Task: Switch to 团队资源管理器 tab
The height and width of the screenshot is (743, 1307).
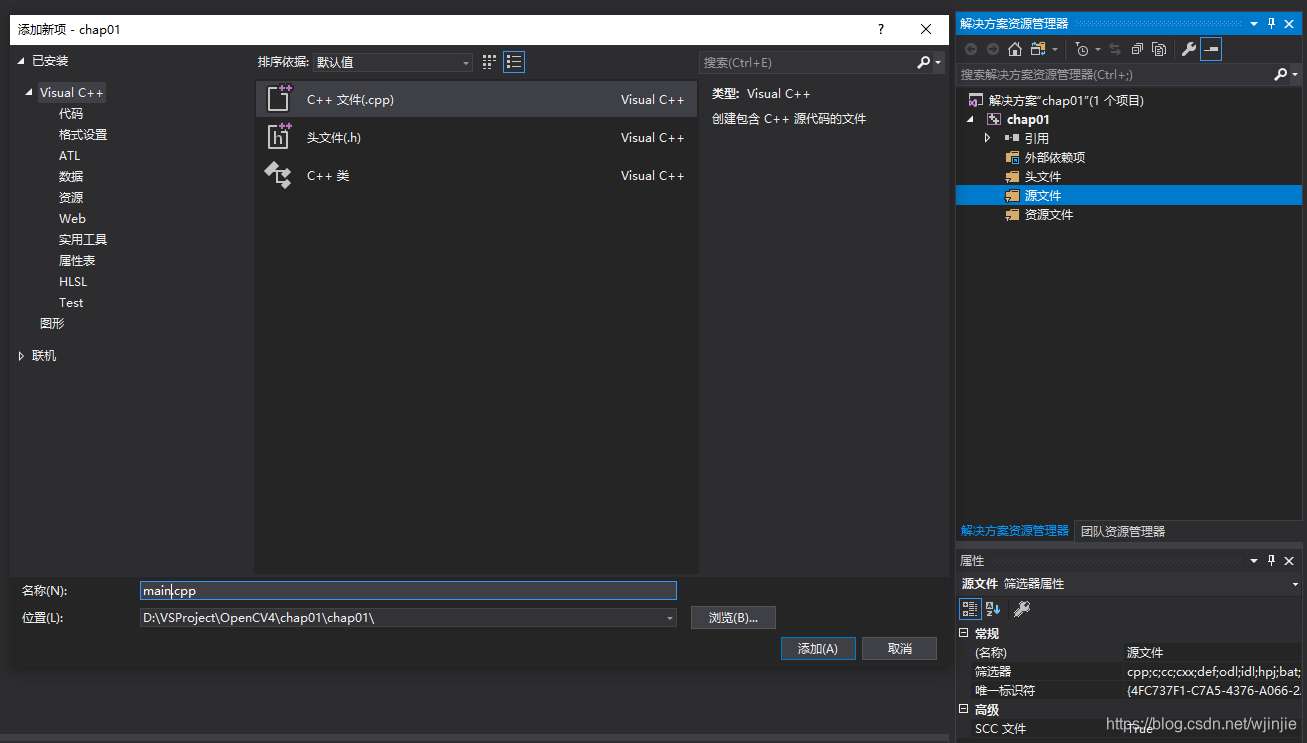Action: pyautogui.click(x=1123, y=531)
